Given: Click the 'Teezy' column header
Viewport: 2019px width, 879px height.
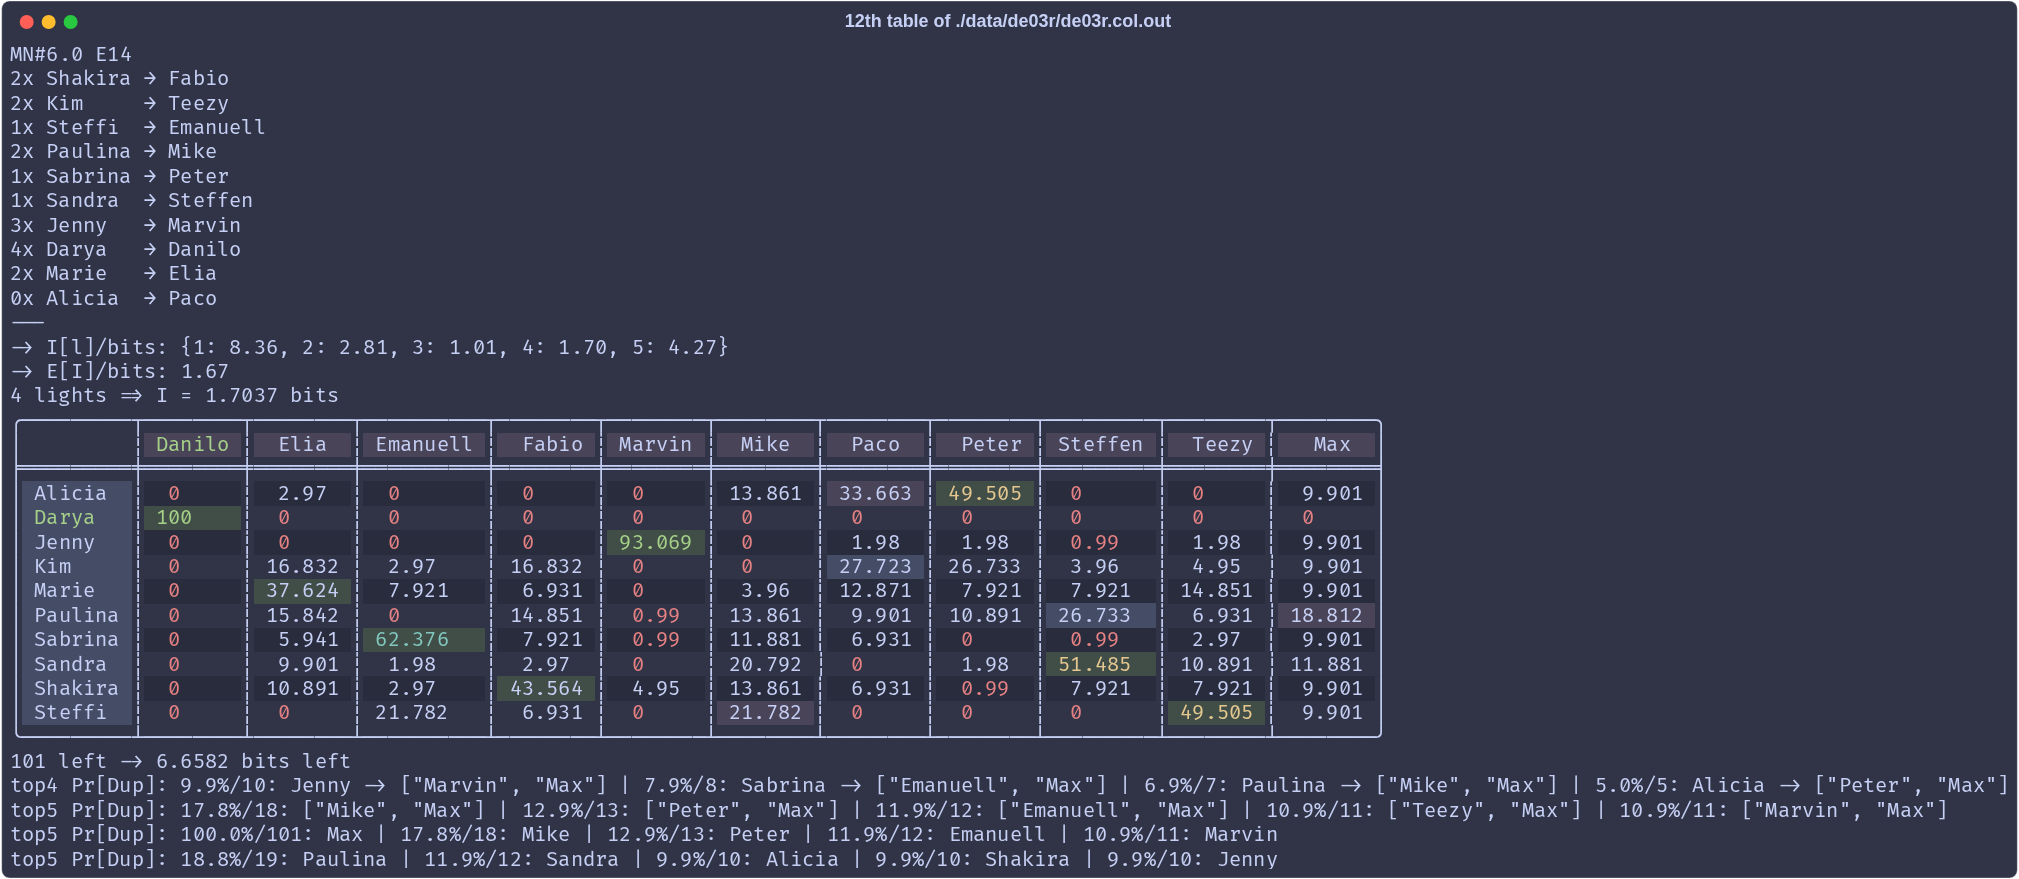Looking at the screenshot, I should 1217,445.
